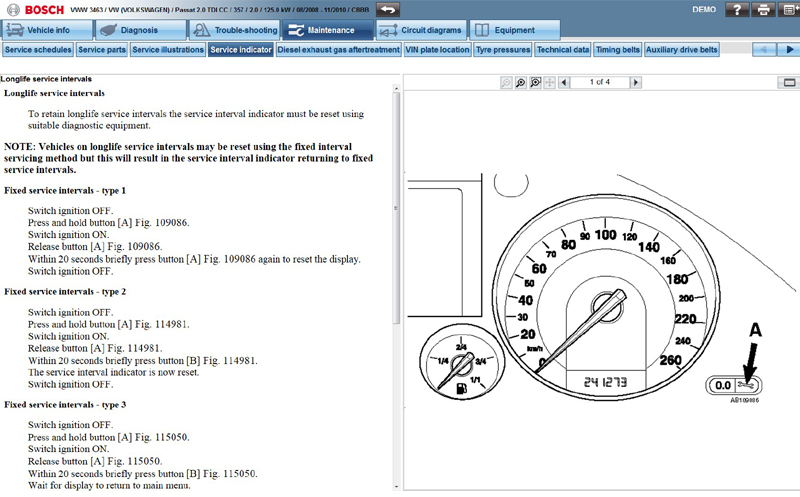Click the zoom in magnifier icon
This screenshot has height=497, width=800.
tap(520, 82)
